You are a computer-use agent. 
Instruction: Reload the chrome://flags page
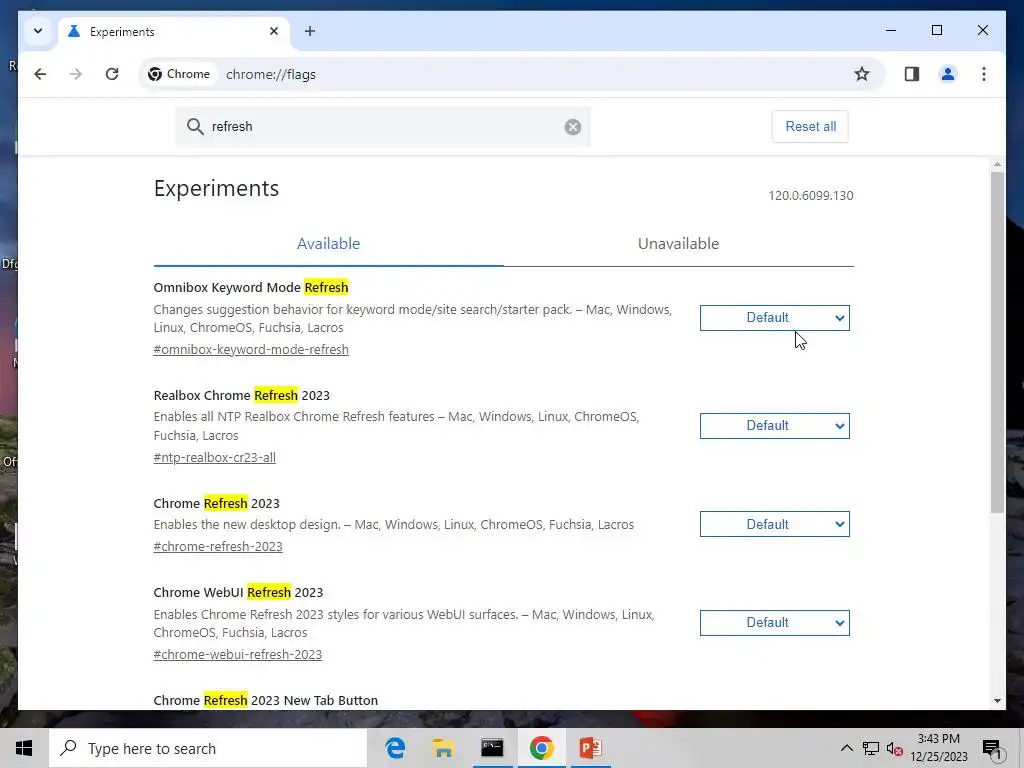pos(112,74)
